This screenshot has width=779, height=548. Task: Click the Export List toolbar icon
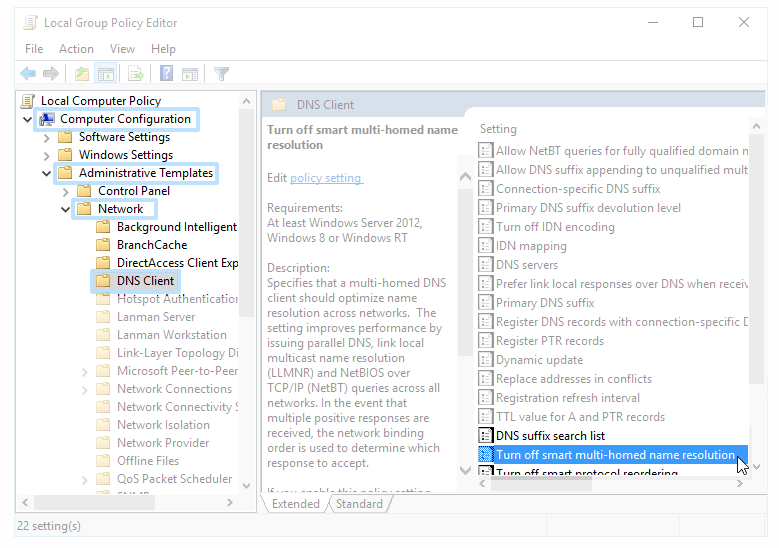136,74
